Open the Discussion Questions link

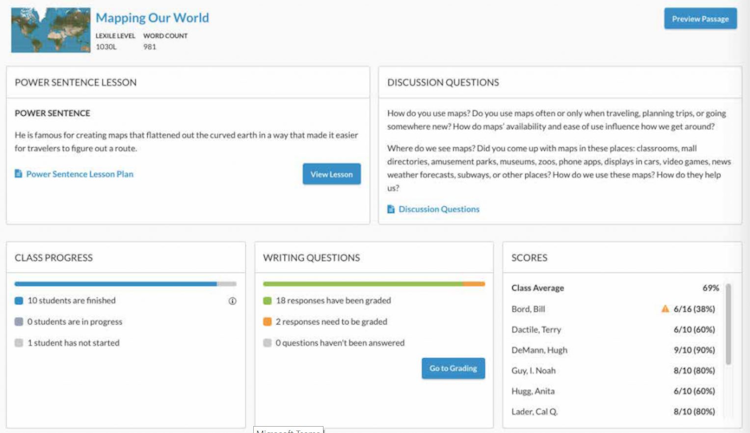pyautogui.click(x=438, y=209)
